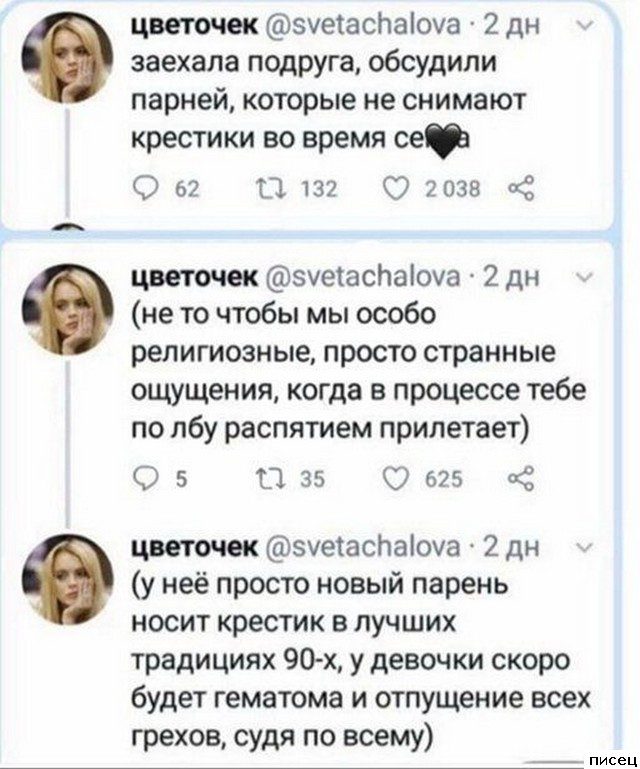The height and width of the screenshot is (769, 640).
Task: Open replies on the tweet with 5 comments
Action: tap(146, 478)
